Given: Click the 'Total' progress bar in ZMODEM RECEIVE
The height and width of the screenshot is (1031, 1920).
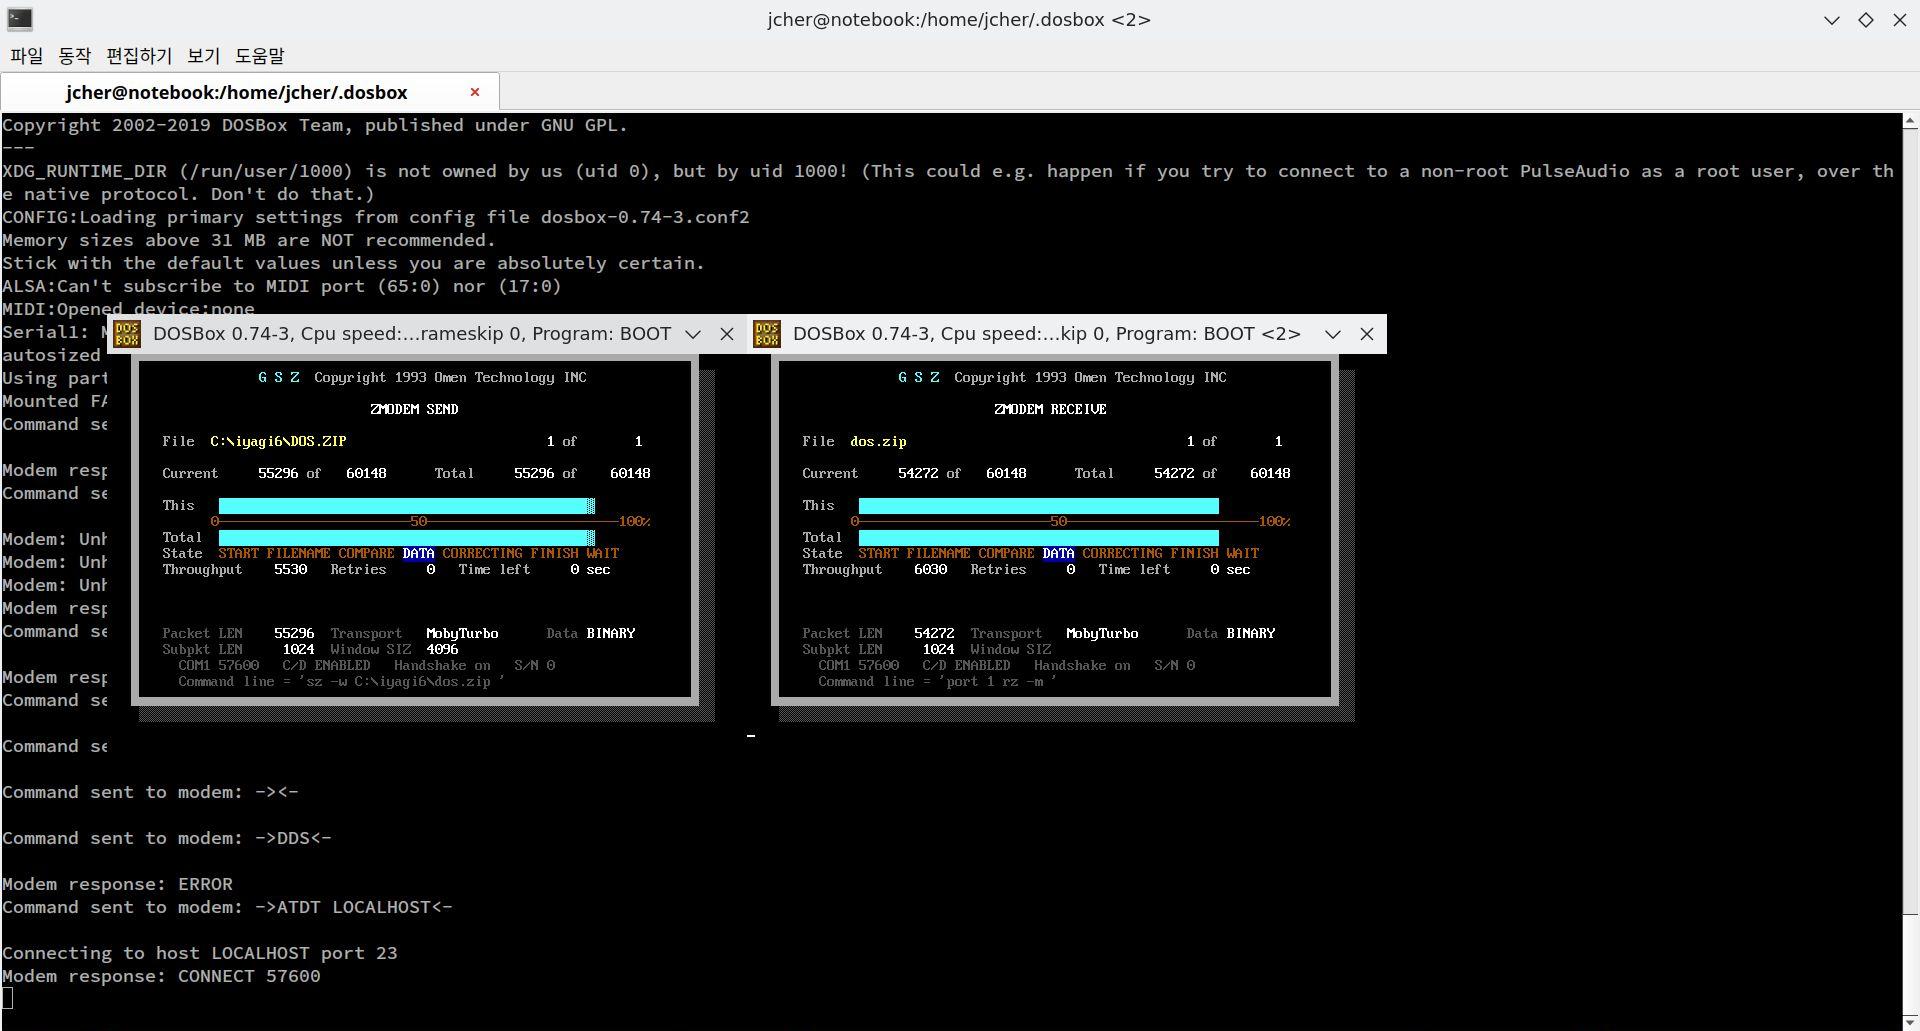Looking at the screenshot, I should point(1038,538).
